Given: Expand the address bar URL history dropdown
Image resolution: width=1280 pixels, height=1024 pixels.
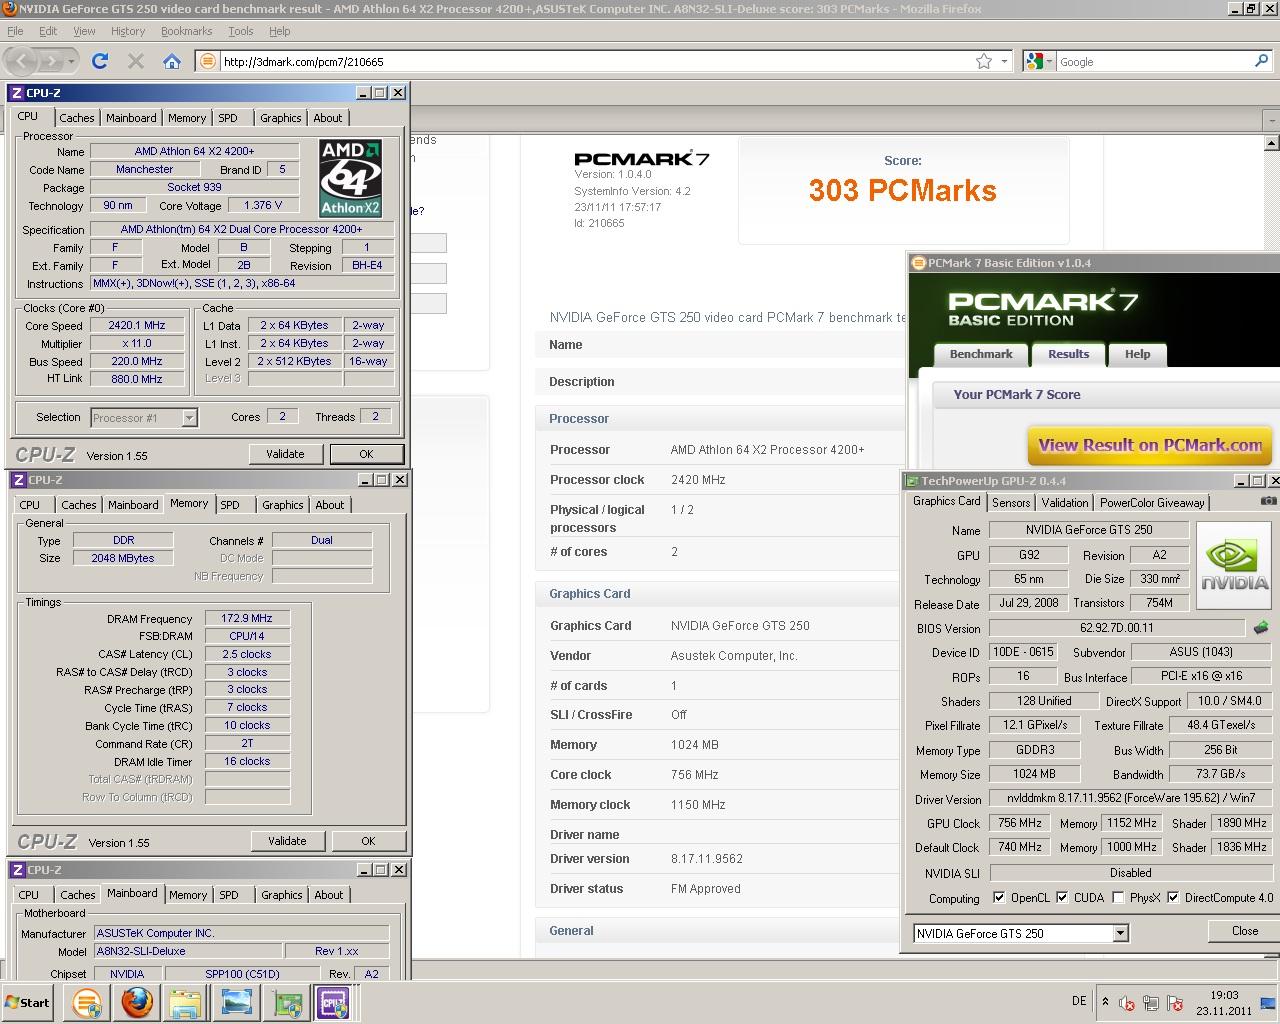Looking at the screenshot, I should tap(1005, 61).
